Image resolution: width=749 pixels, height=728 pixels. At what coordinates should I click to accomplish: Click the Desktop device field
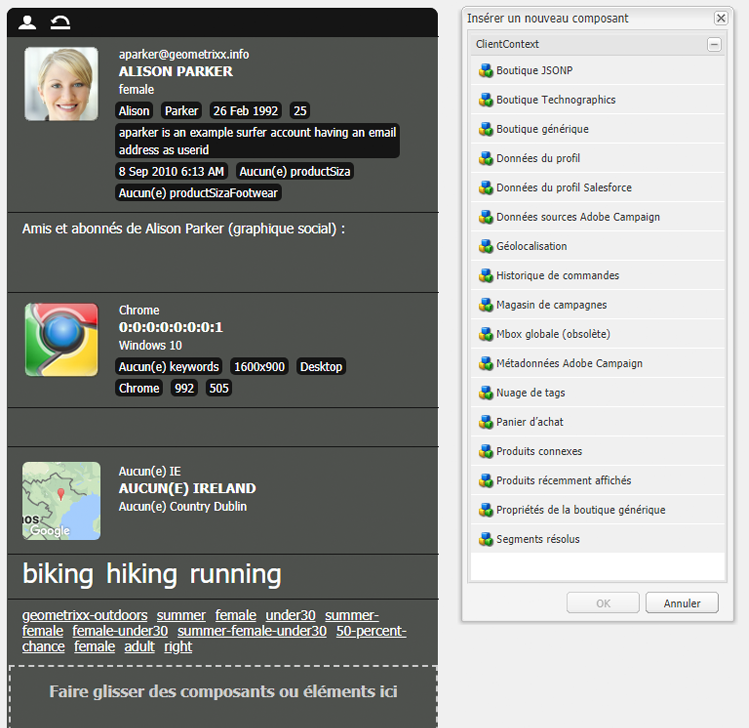(321, 367)
